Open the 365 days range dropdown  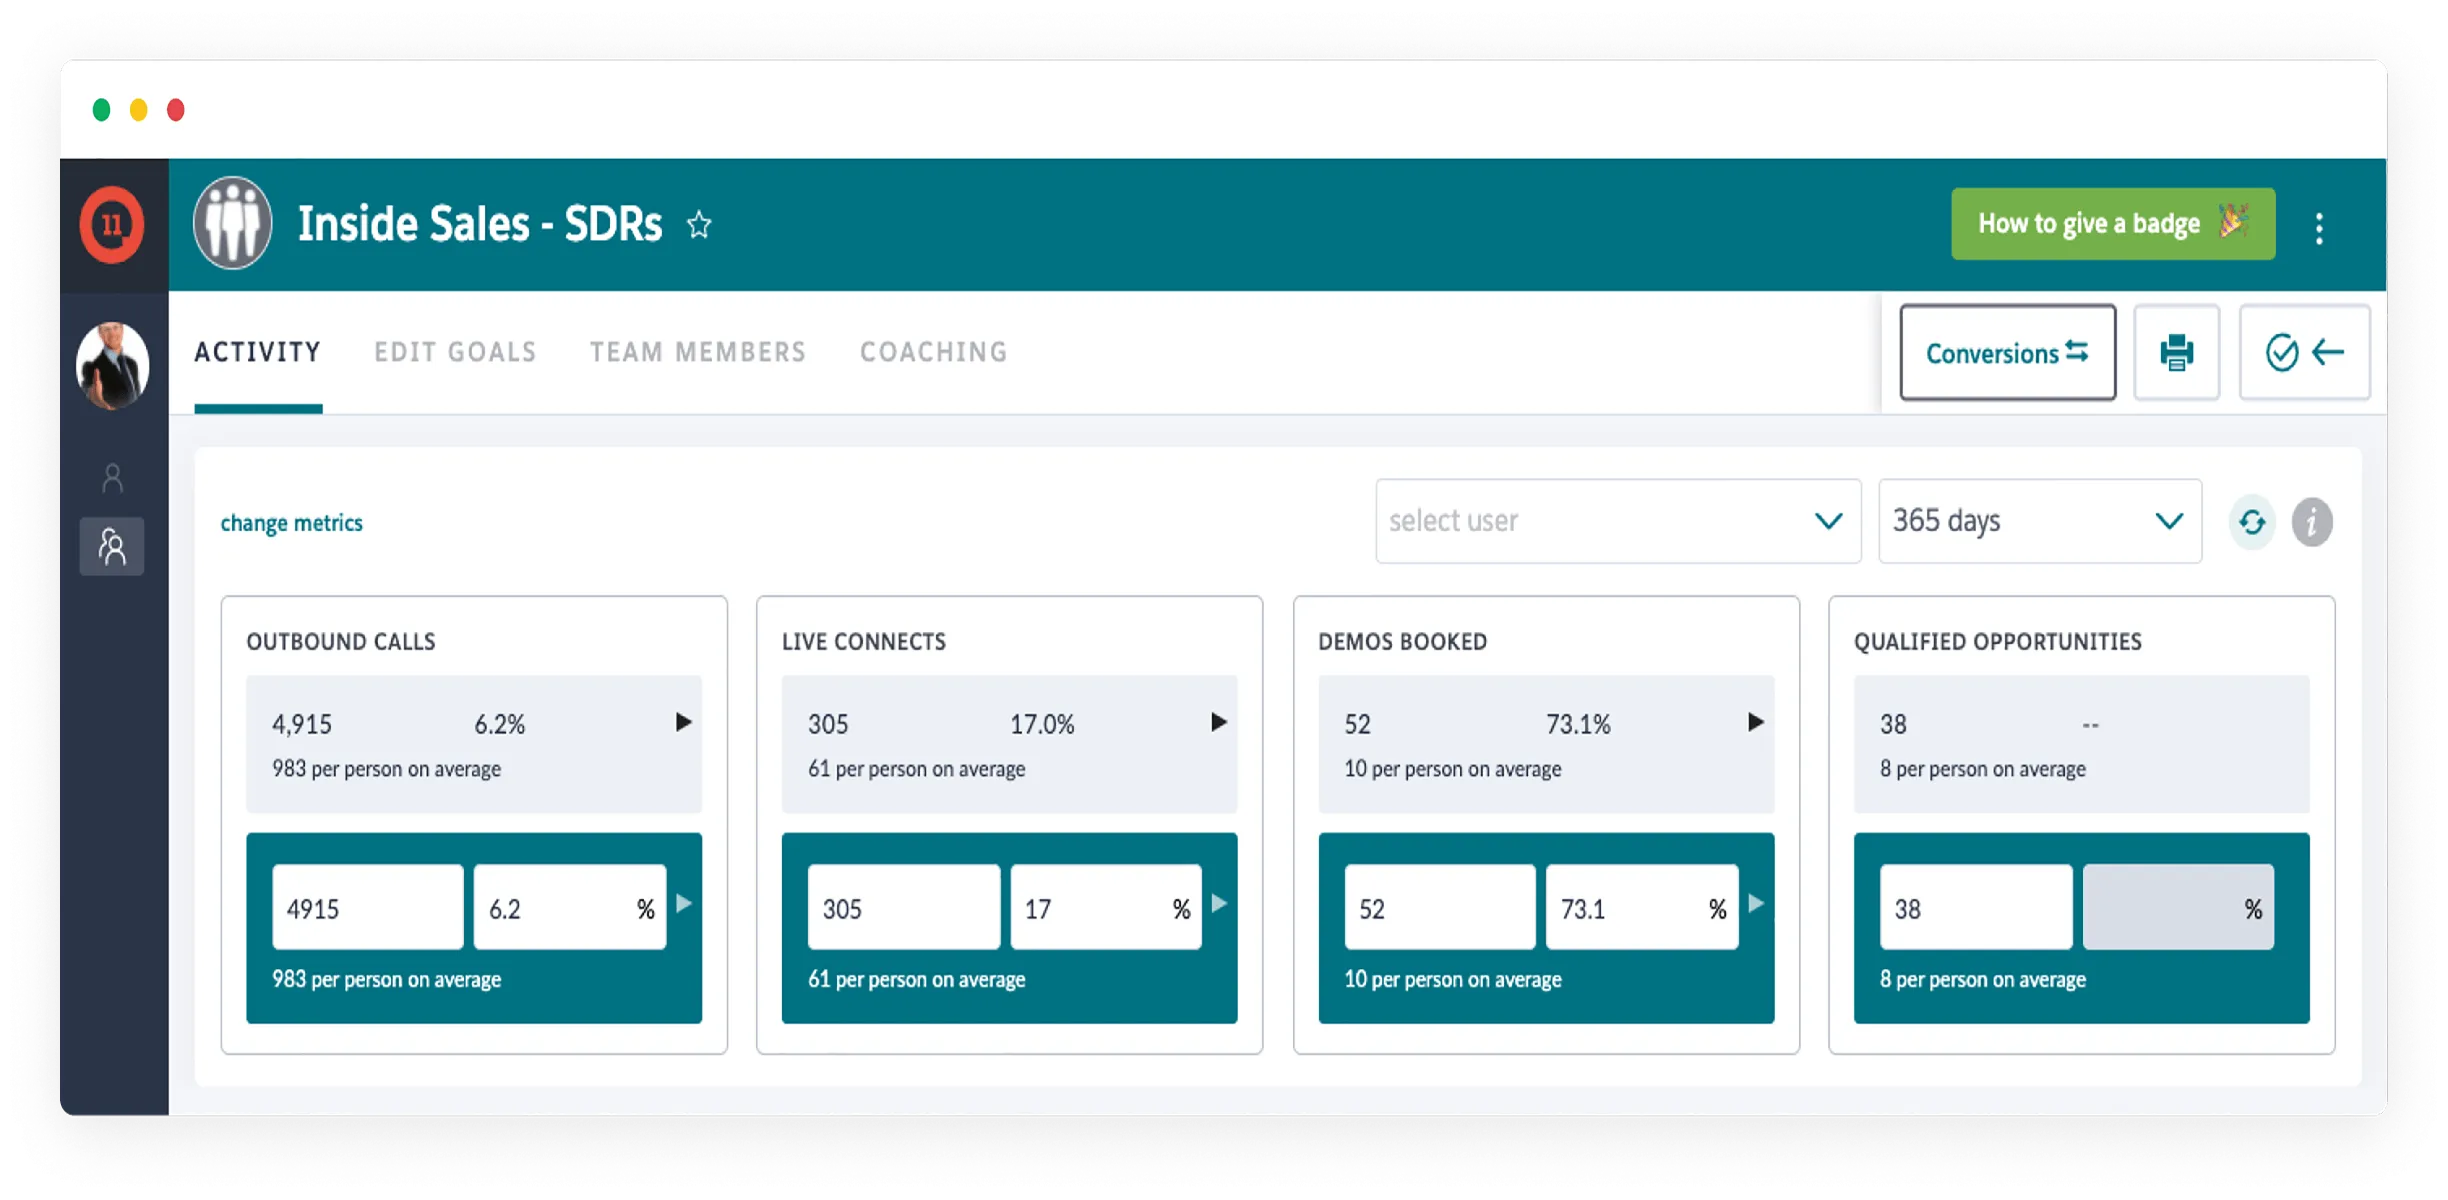click(x=2039, y=521)
